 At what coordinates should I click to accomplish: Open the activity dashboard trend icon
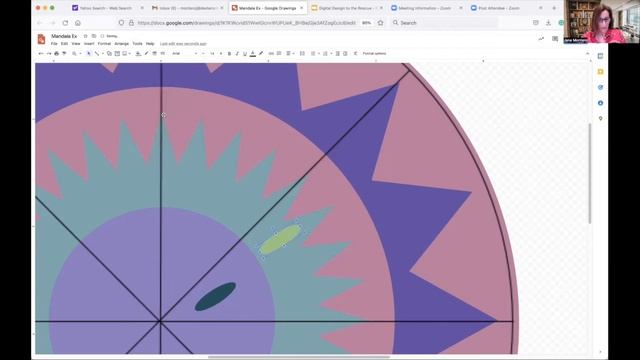click(x=541, y=39)
